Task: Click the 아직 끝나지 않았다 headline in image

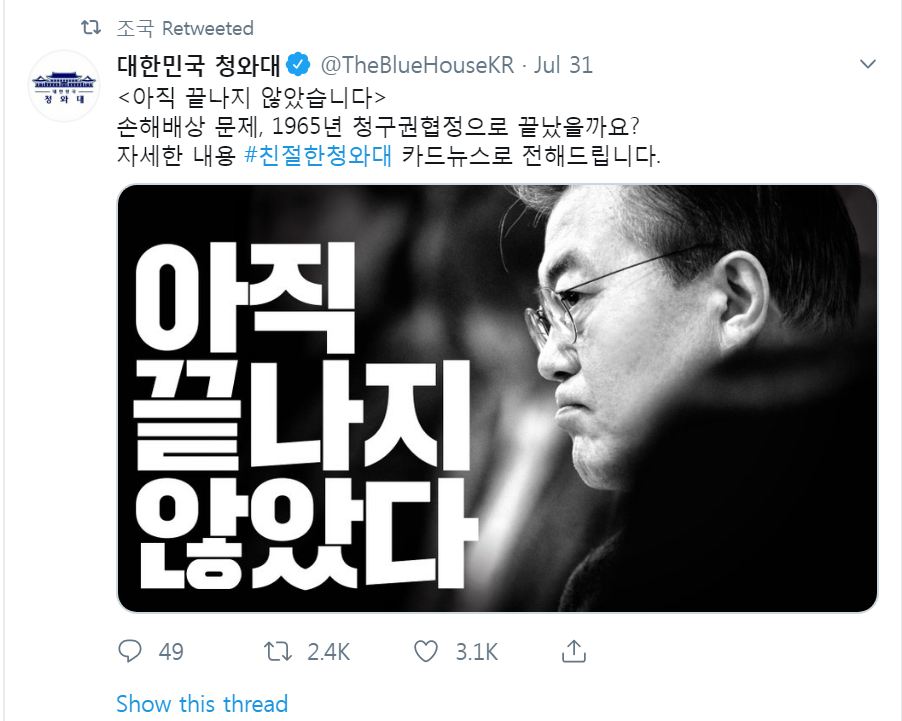Action: click(304, 417)
